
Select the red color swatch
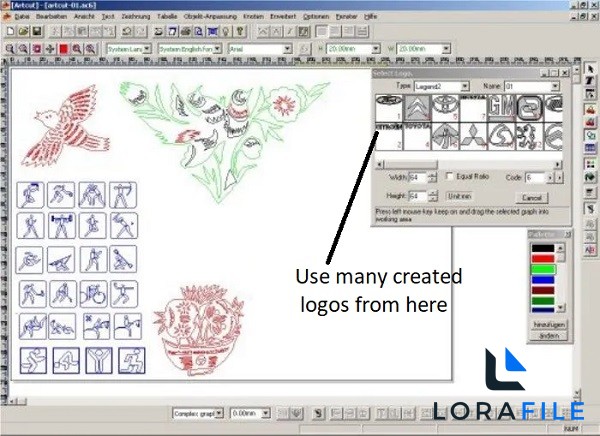pyautogui.click(x=543, y=258)
